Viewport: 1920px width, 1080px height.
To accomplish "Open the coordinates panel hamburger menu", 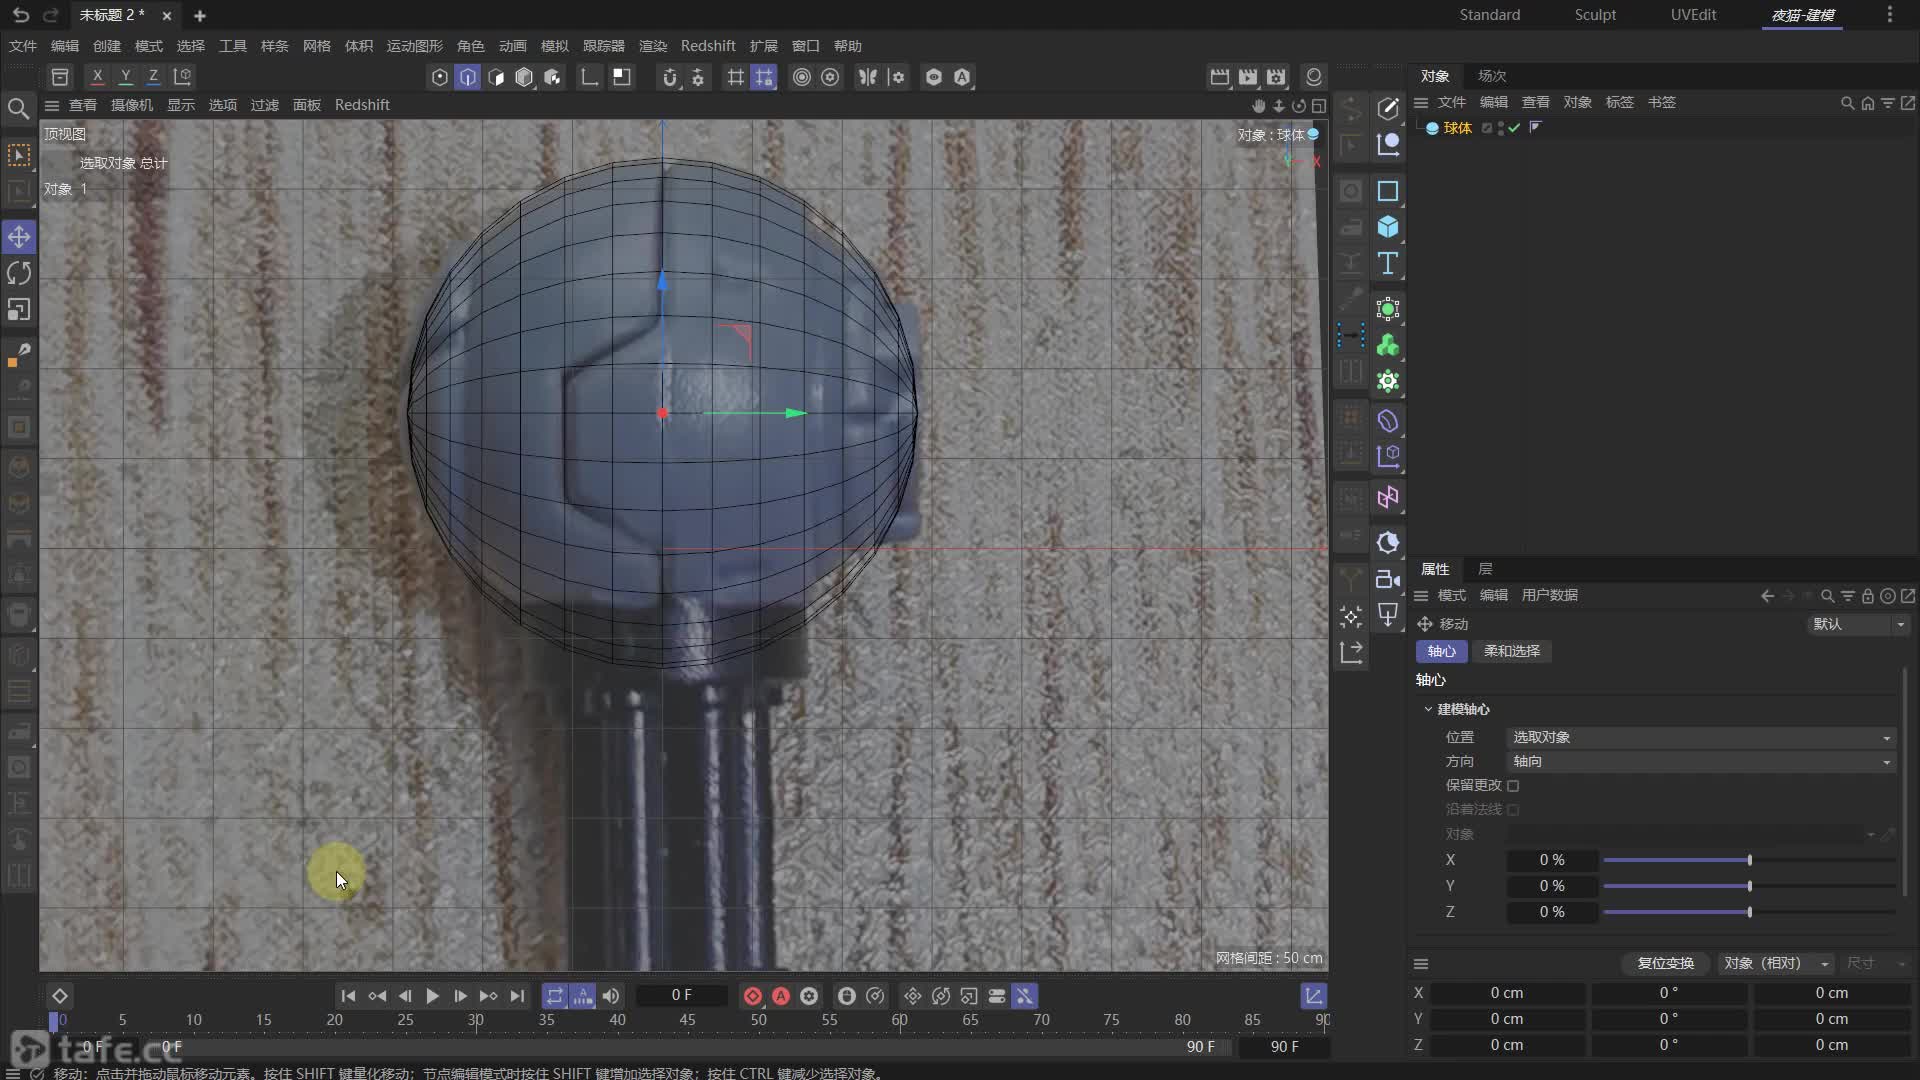I will (1421, 964).
